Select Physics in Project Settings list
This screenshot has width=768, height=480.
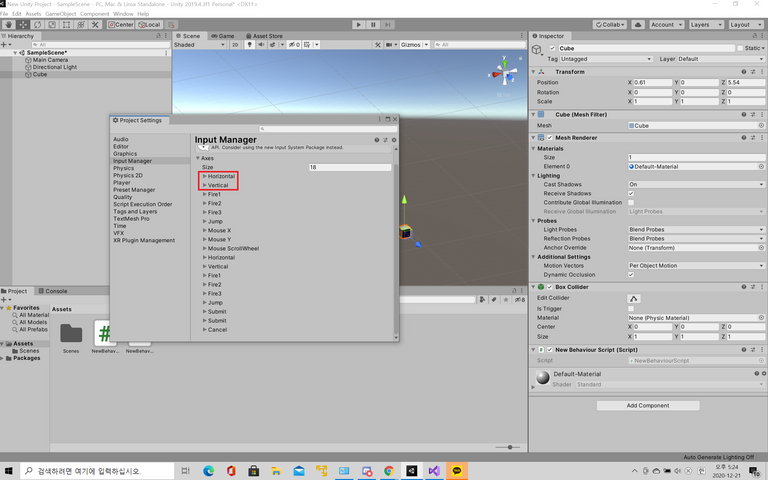pos(123,168)
